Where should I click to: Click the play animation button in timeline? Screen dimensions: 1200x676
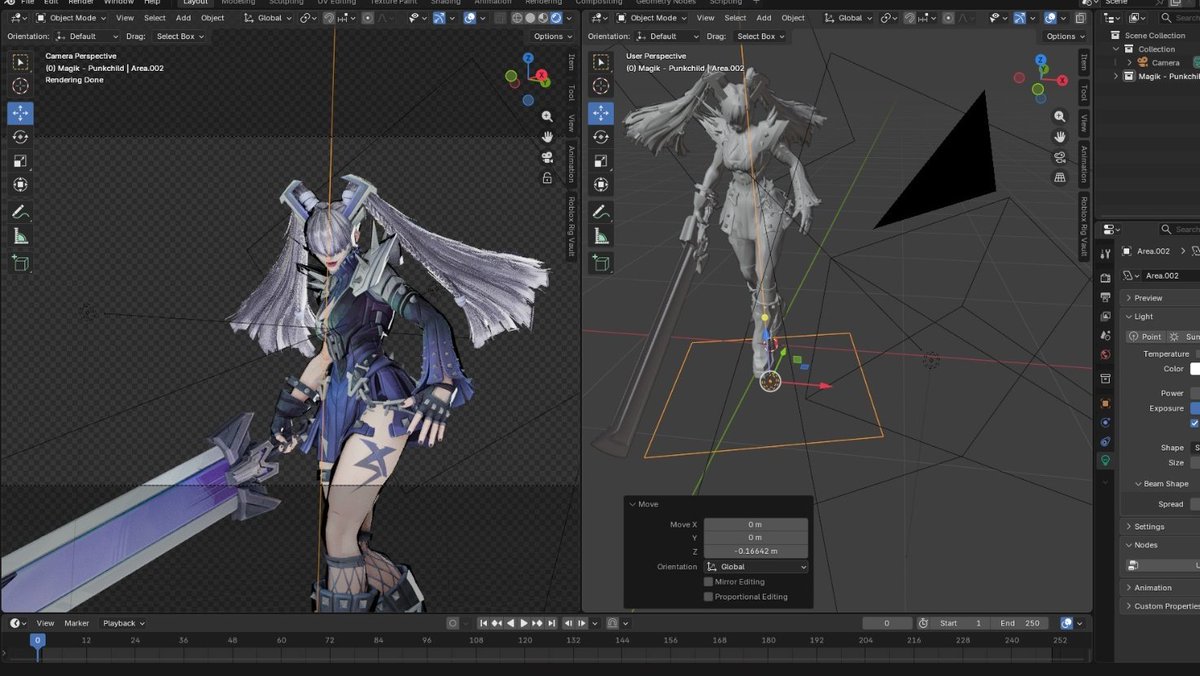[523, 623]
